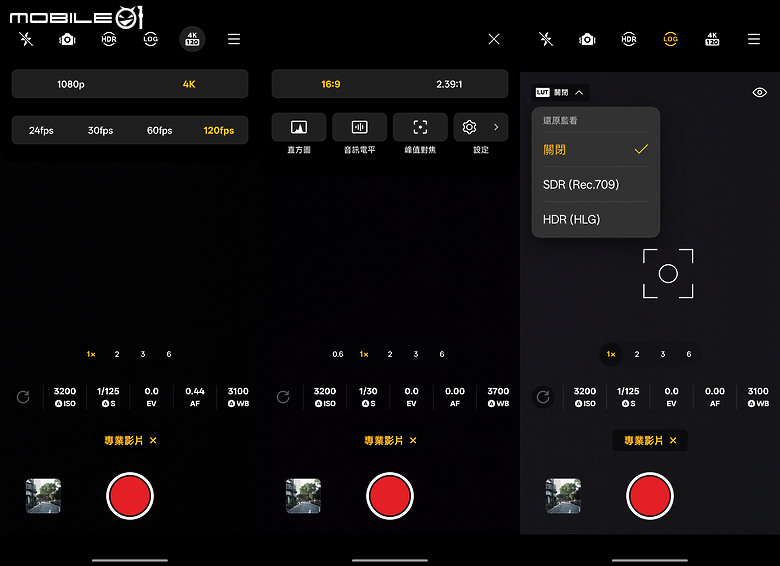Select SDR (Rec.709) option

pos(595,185)
